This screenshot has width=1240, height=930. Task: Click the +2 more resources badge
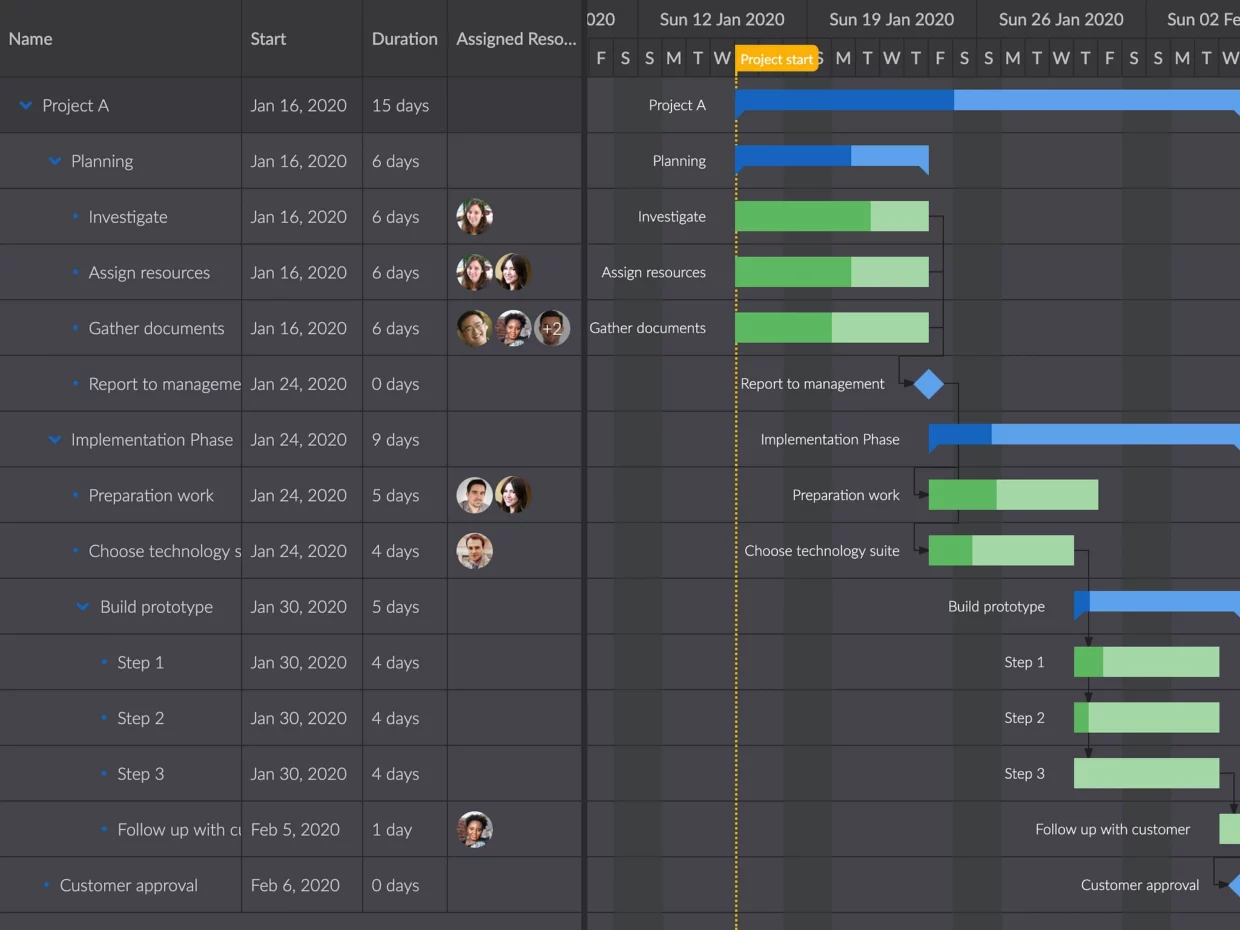[552, 328]
